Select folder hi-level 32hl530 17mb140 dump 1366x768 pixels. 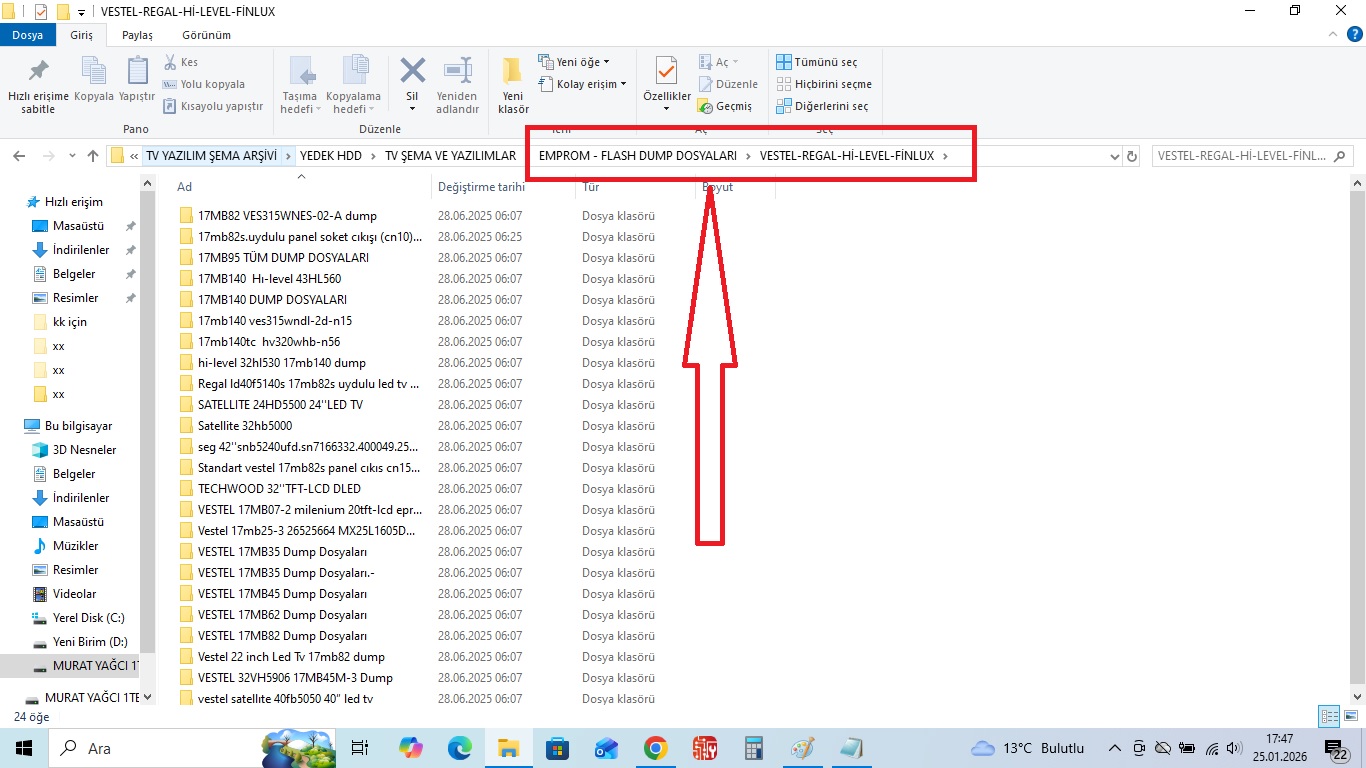[x=281, y=363]
